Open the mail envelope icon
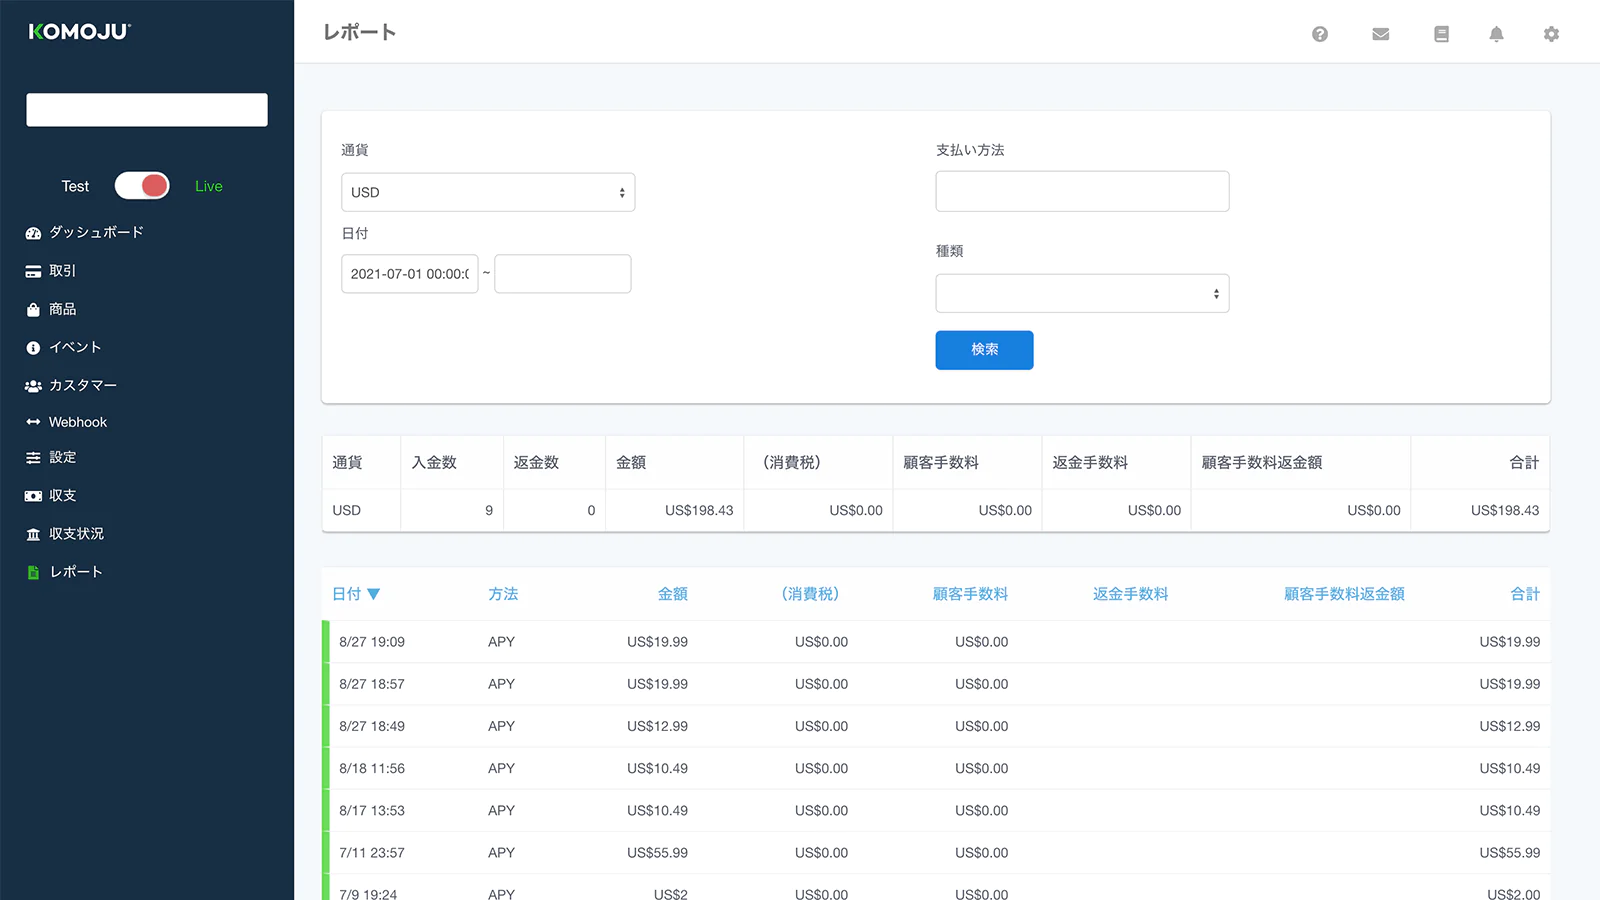The width and height of the screenshot is (1600, 900). [x=1381, y=34]
